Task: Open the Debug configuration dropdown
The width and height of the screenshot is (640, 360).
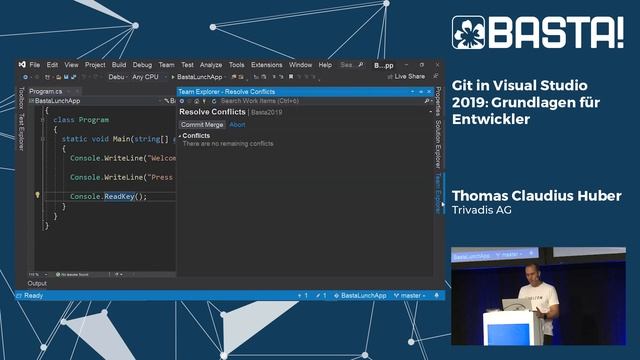Action: (x=118, y=77)
